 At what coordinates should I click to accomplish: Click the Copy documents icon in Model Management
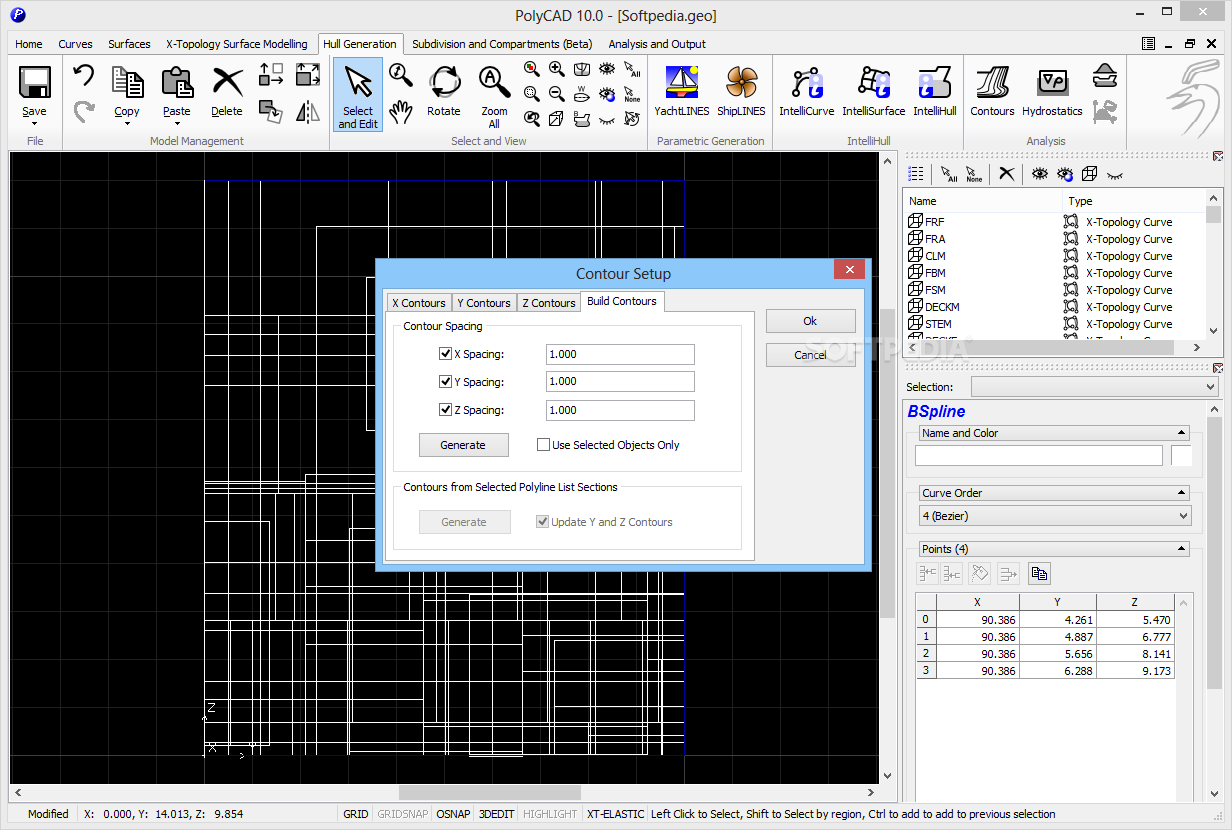[x=127, y=82]
